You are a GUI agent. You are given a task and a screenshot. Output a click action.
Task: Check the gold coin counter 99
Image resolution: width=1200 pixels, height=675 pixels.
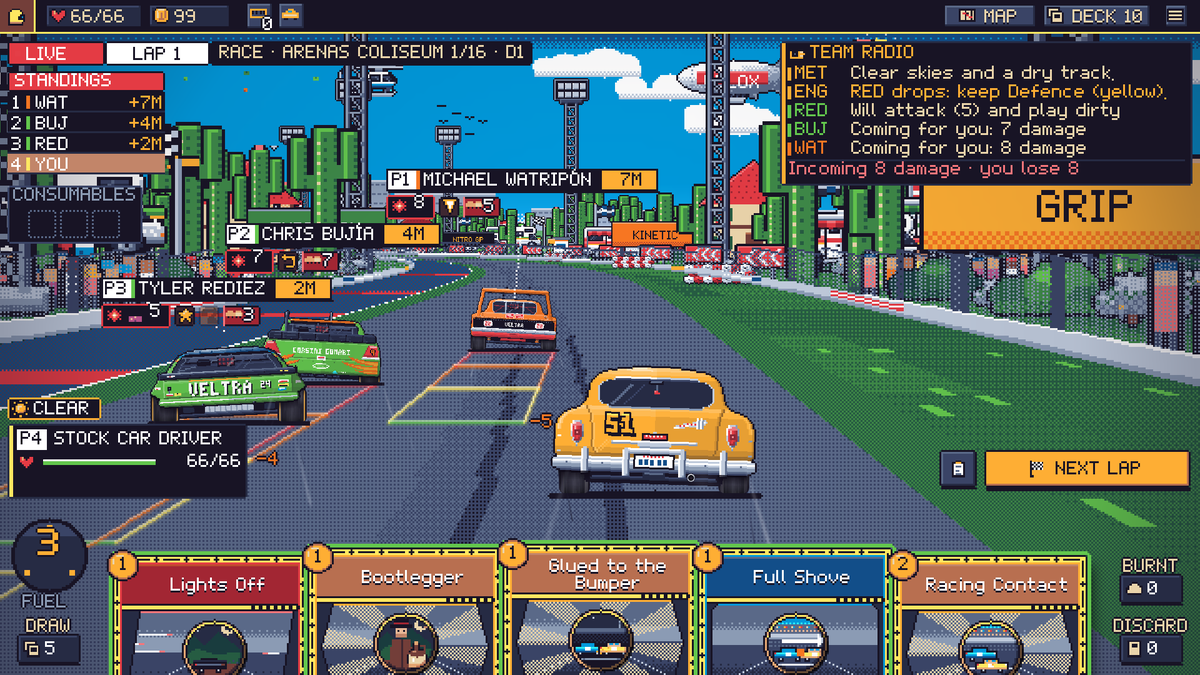pos(188,16)
